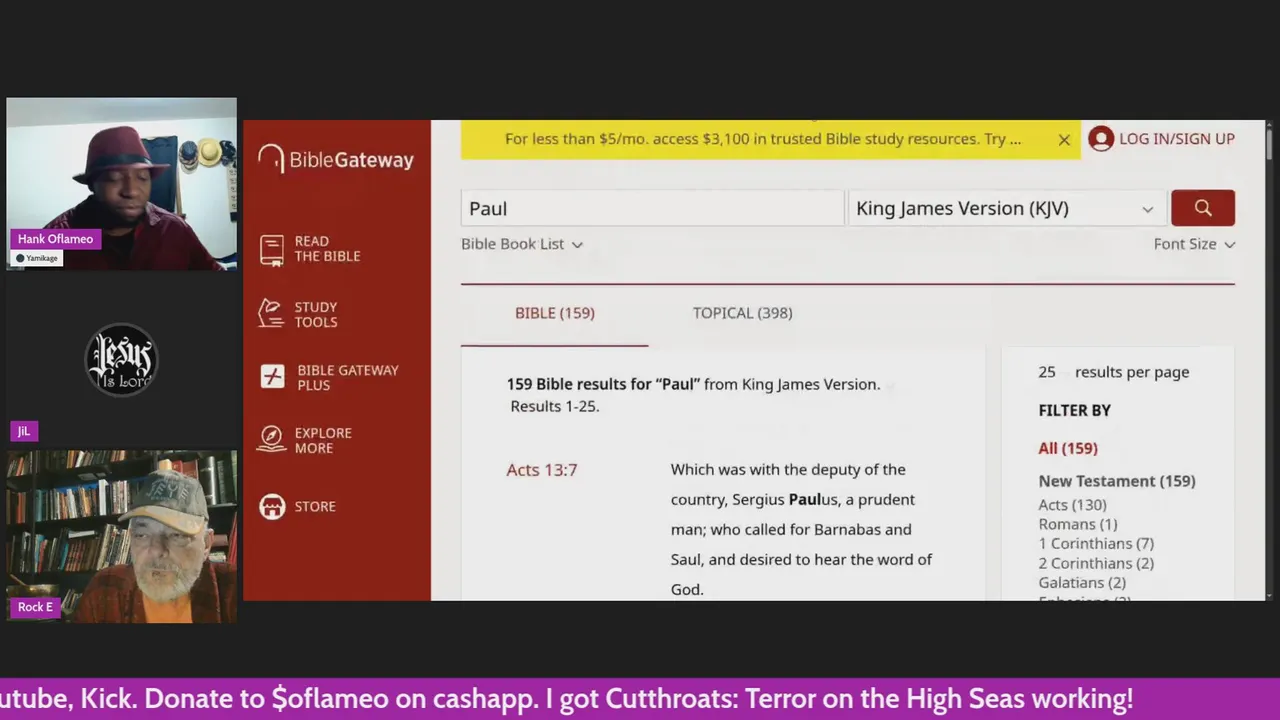Dismiss the yellow promo banner
The width and height of the screenshot is (1280, 720).
1064,140
